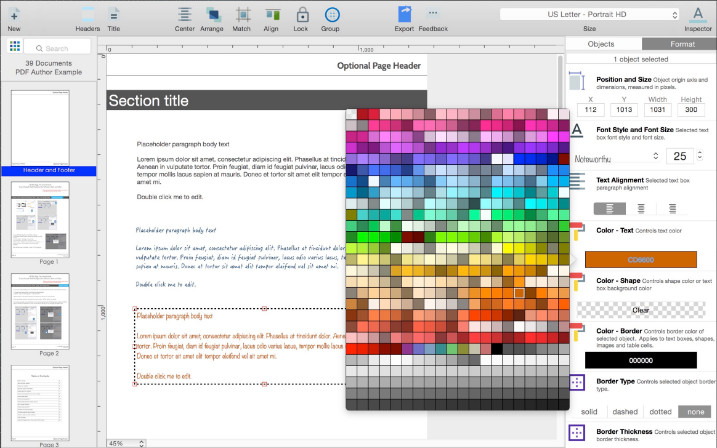This screenshot has height=448, width=717.
Task: Select the Page 2 thumbnail
Action: tap(40, 311)
